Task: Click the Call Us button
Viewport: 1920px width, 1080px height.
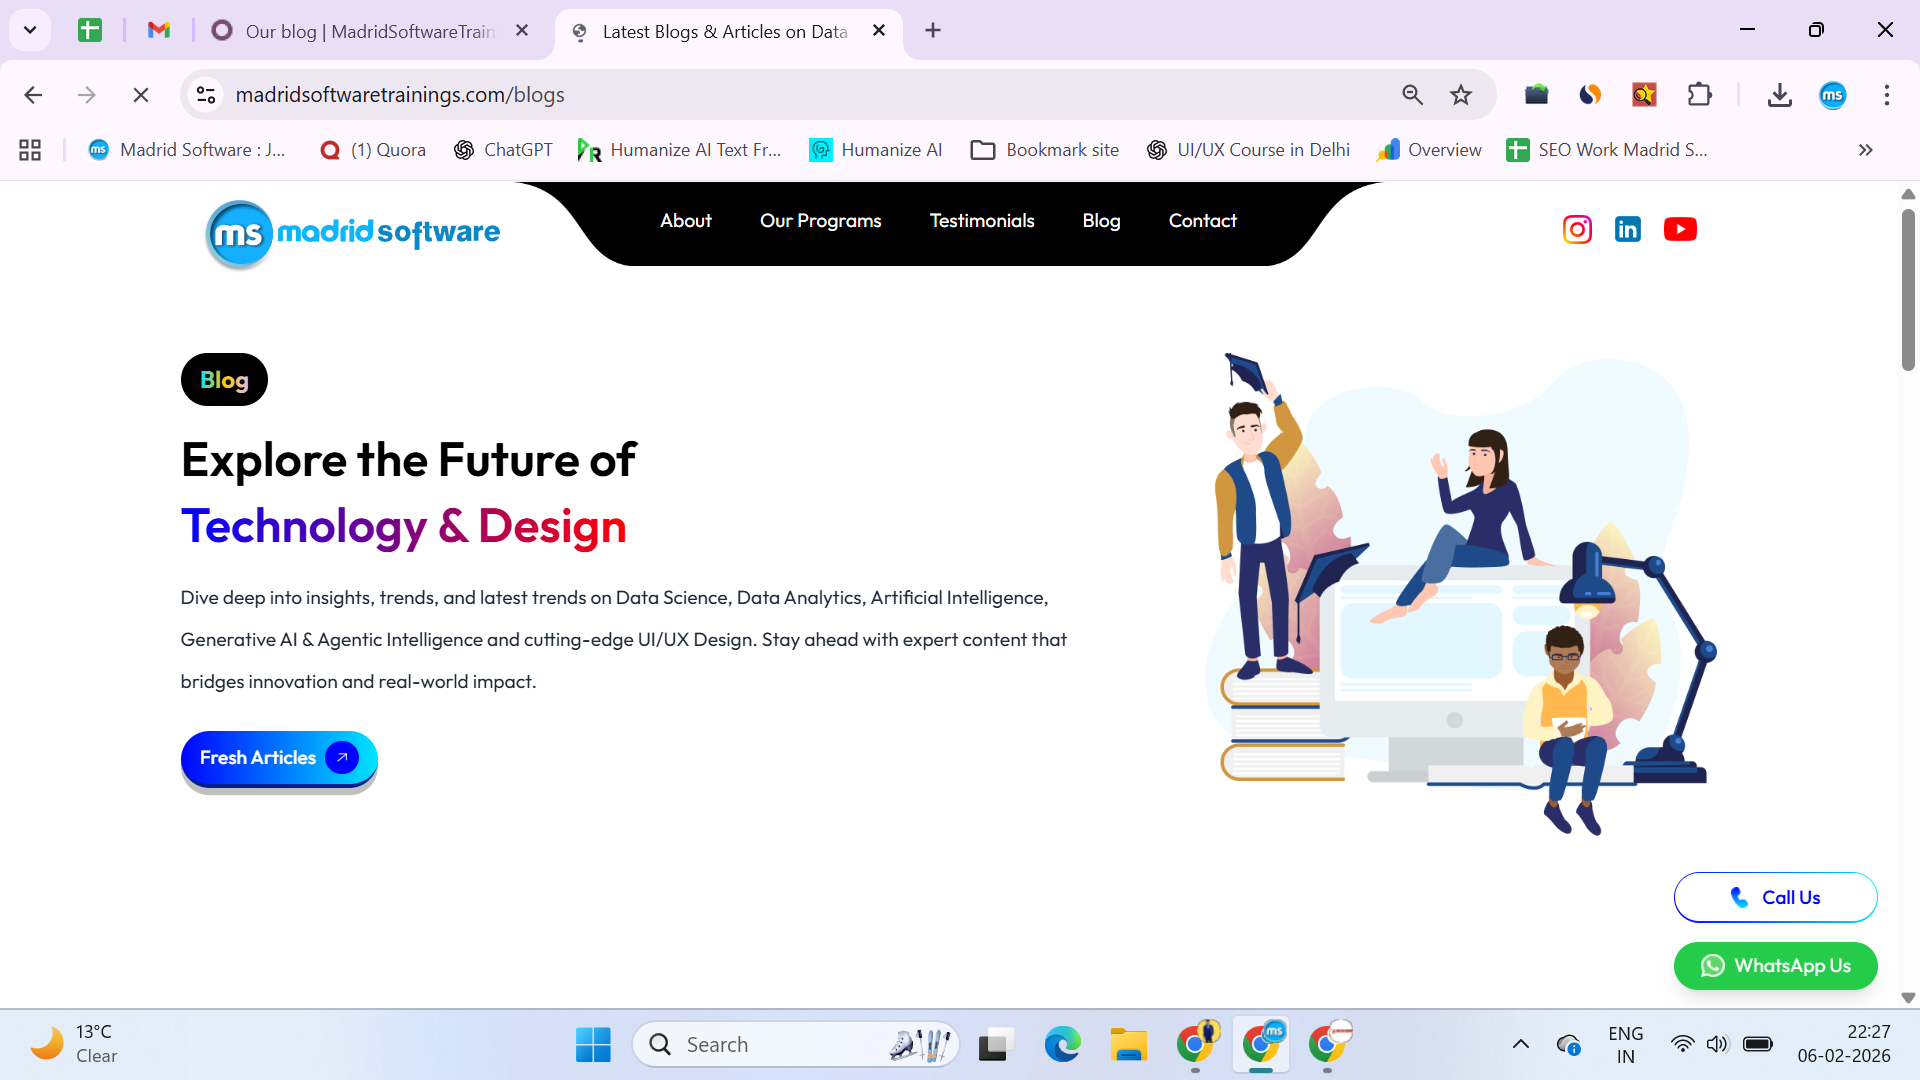Action: 1775,897
